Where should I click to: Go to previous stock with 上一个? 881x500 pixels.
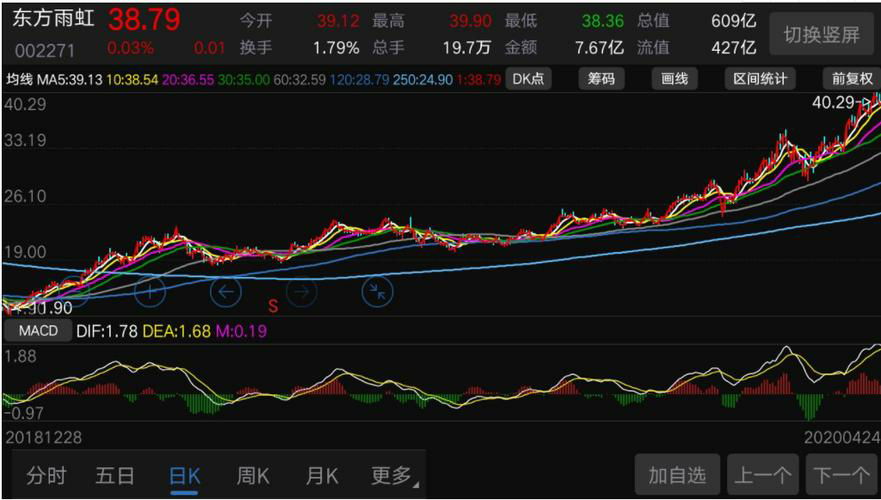click(x=762, y=476)
